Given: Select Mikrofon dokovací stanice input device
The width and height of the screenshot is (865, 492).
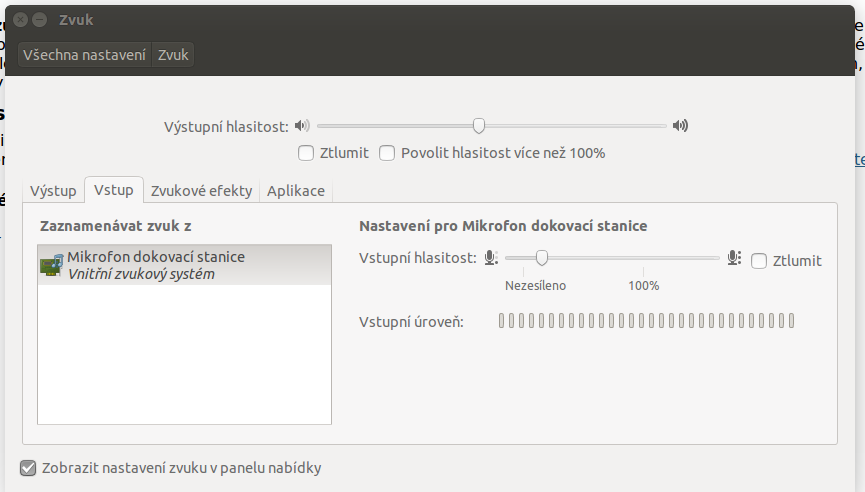Looking at the screenshot, I should 184,265.
